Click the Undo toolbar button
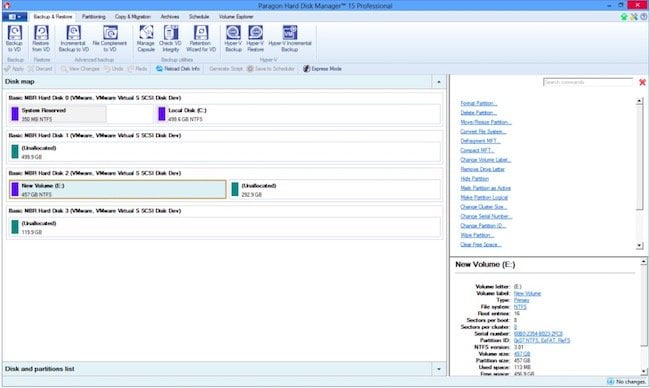This screenshot has height=388, width=650. pyautogui.click(x=114, y=69)
